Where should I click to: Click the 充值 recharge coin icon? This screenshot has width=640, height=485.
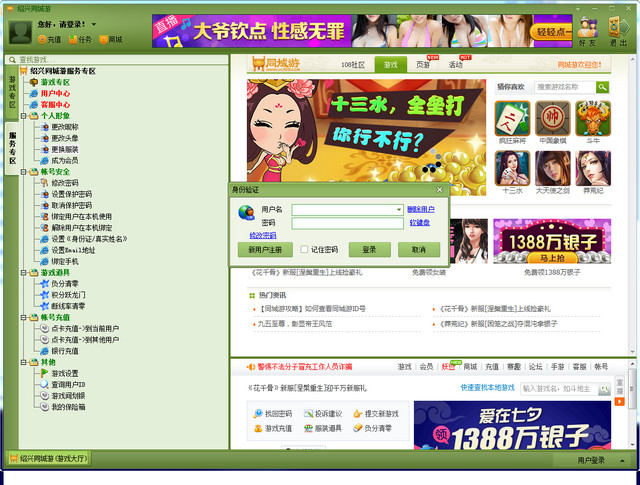pyautogui.click(x=42, y=39)
